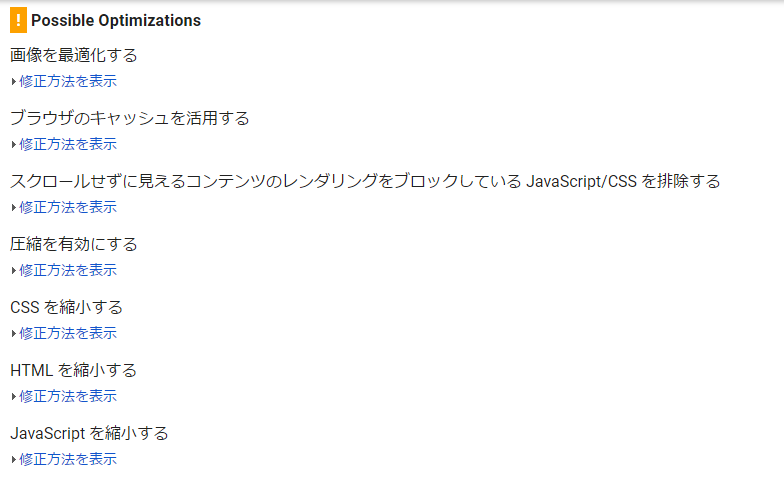The height and width of the screenshot is (492, 784).
Task: Expand the triangle arrow under JavaScript を縮小する
Action: point(14,460)
